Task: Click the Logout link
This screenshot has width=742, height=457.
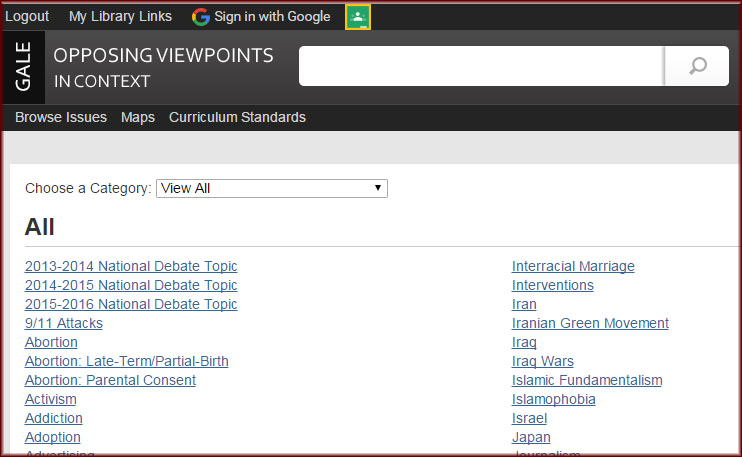Action: [27, 17]
